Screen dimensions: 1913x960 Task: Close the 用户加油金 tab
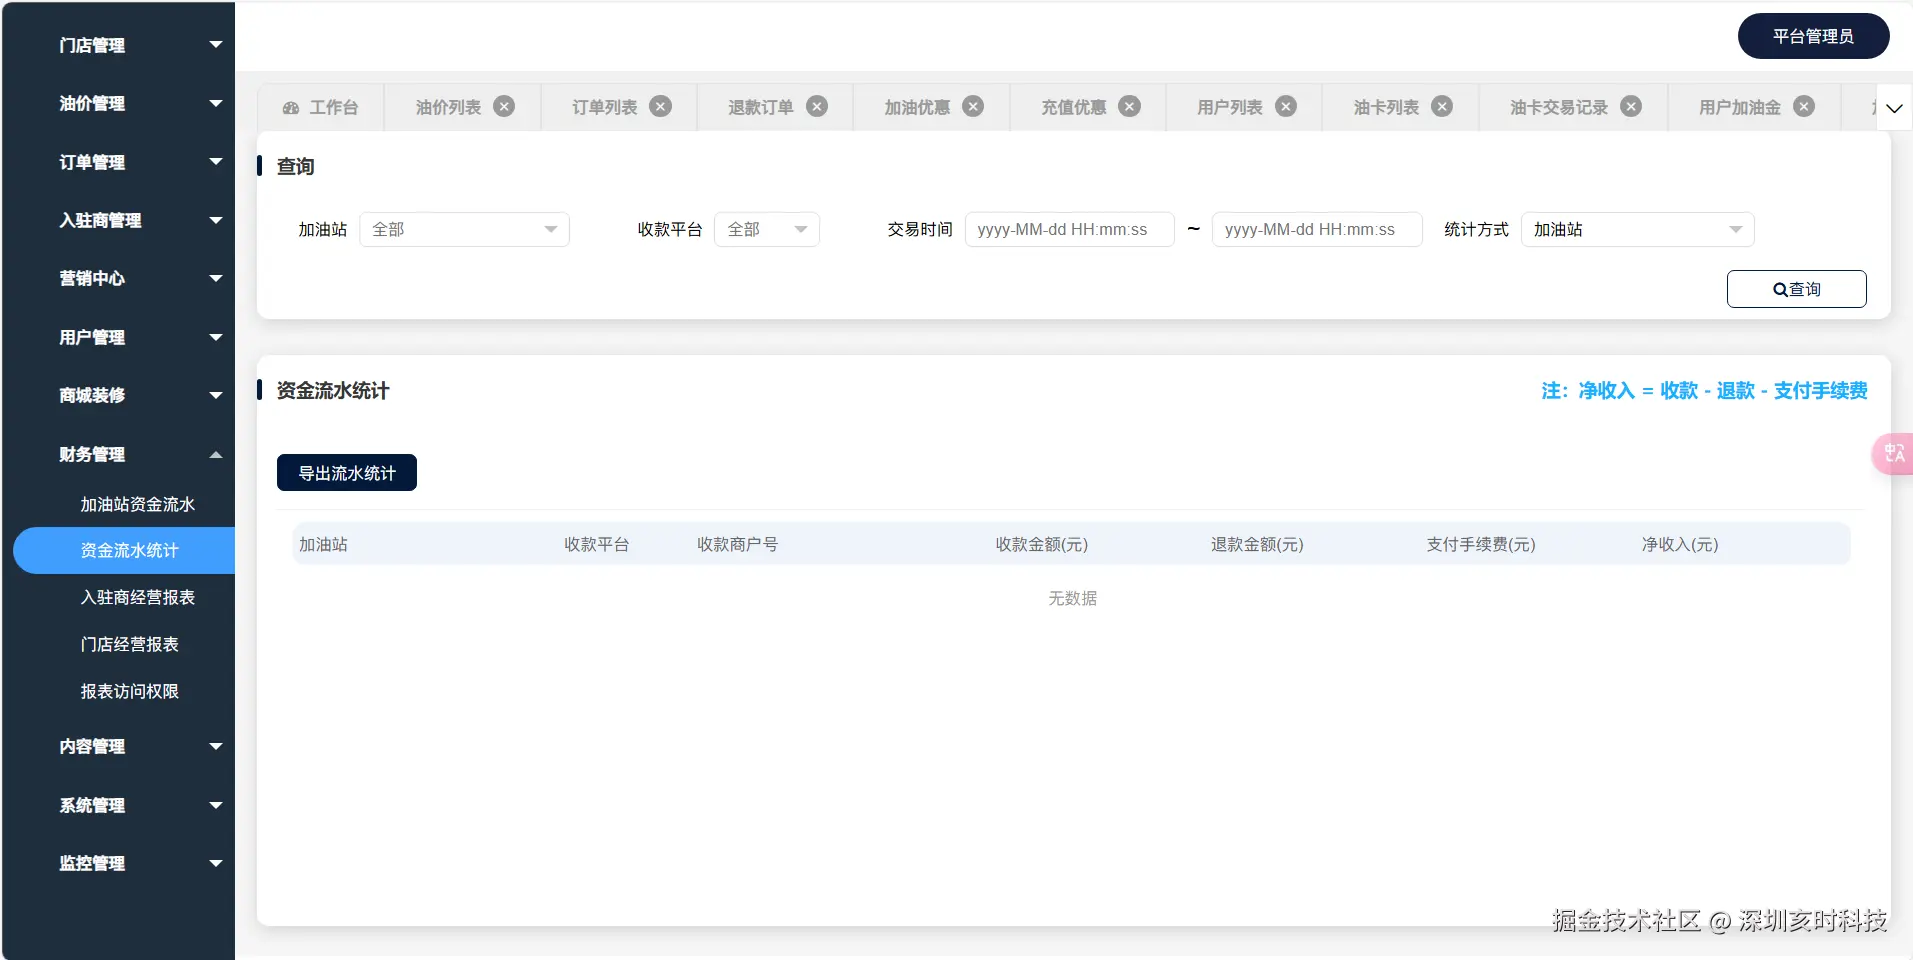coord(1804,106)
